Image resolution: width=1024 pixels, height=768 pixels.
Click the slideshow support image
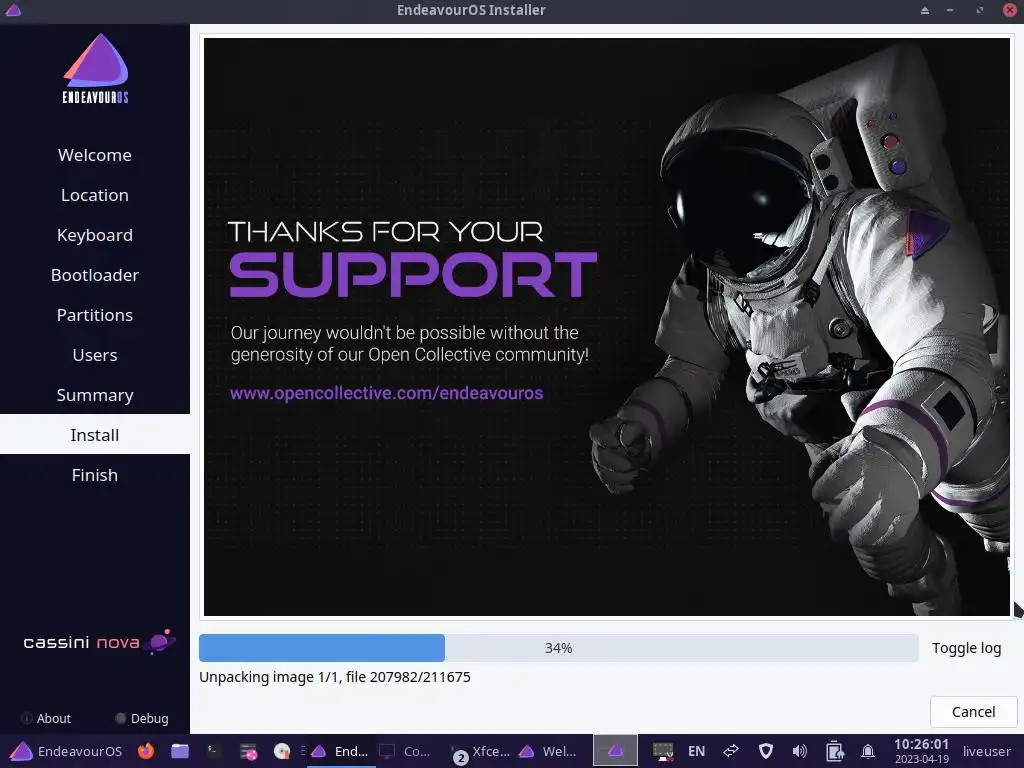(607, 327)
